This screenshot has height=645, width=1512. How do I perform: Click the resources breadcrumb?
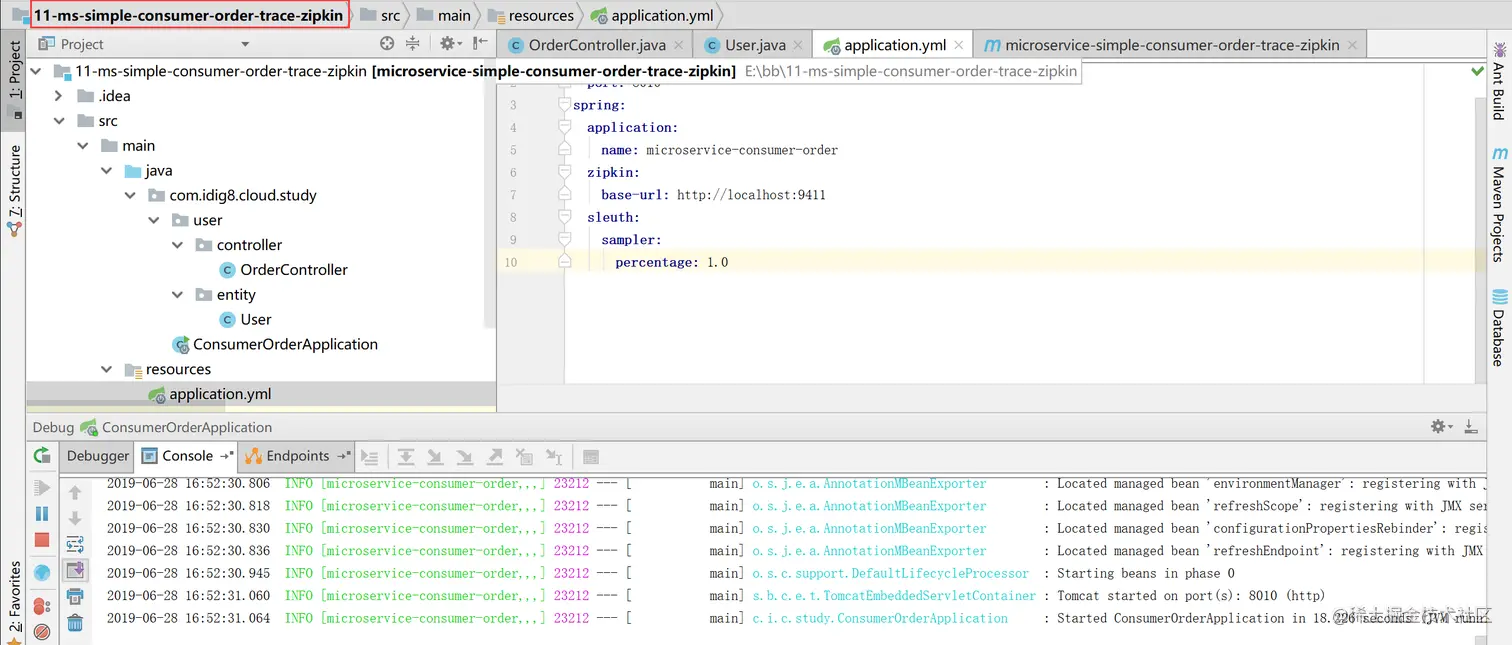(531, 15)
